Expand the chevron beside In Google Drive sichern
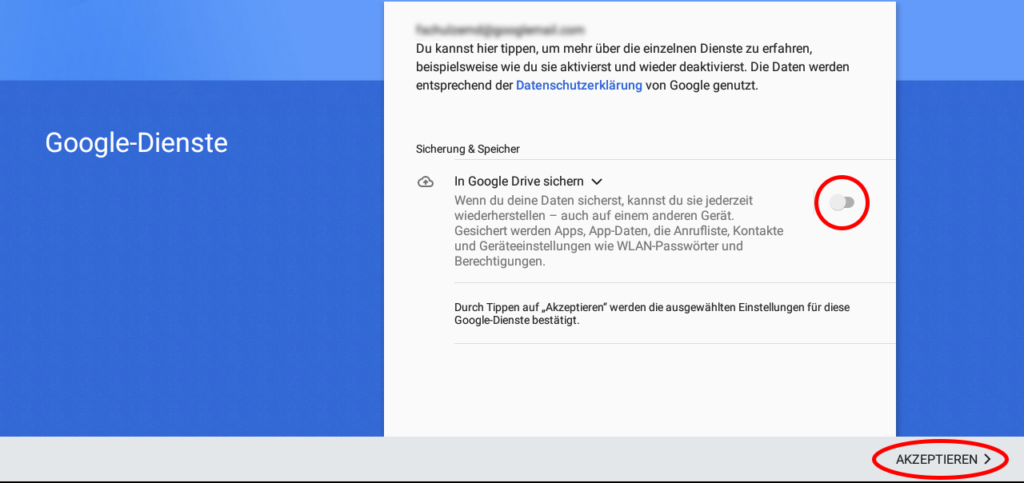1024x483 pixels. [x=596, y=181]
